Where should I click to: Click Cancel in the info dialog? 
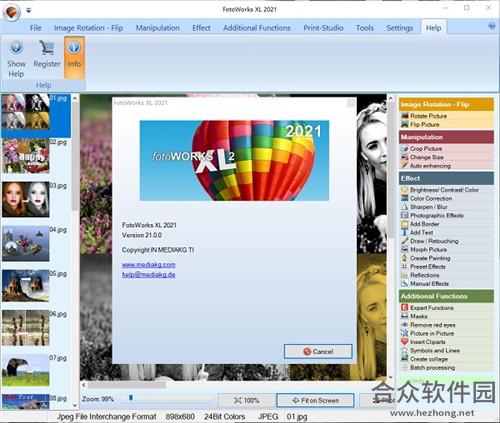coord(318,351)
